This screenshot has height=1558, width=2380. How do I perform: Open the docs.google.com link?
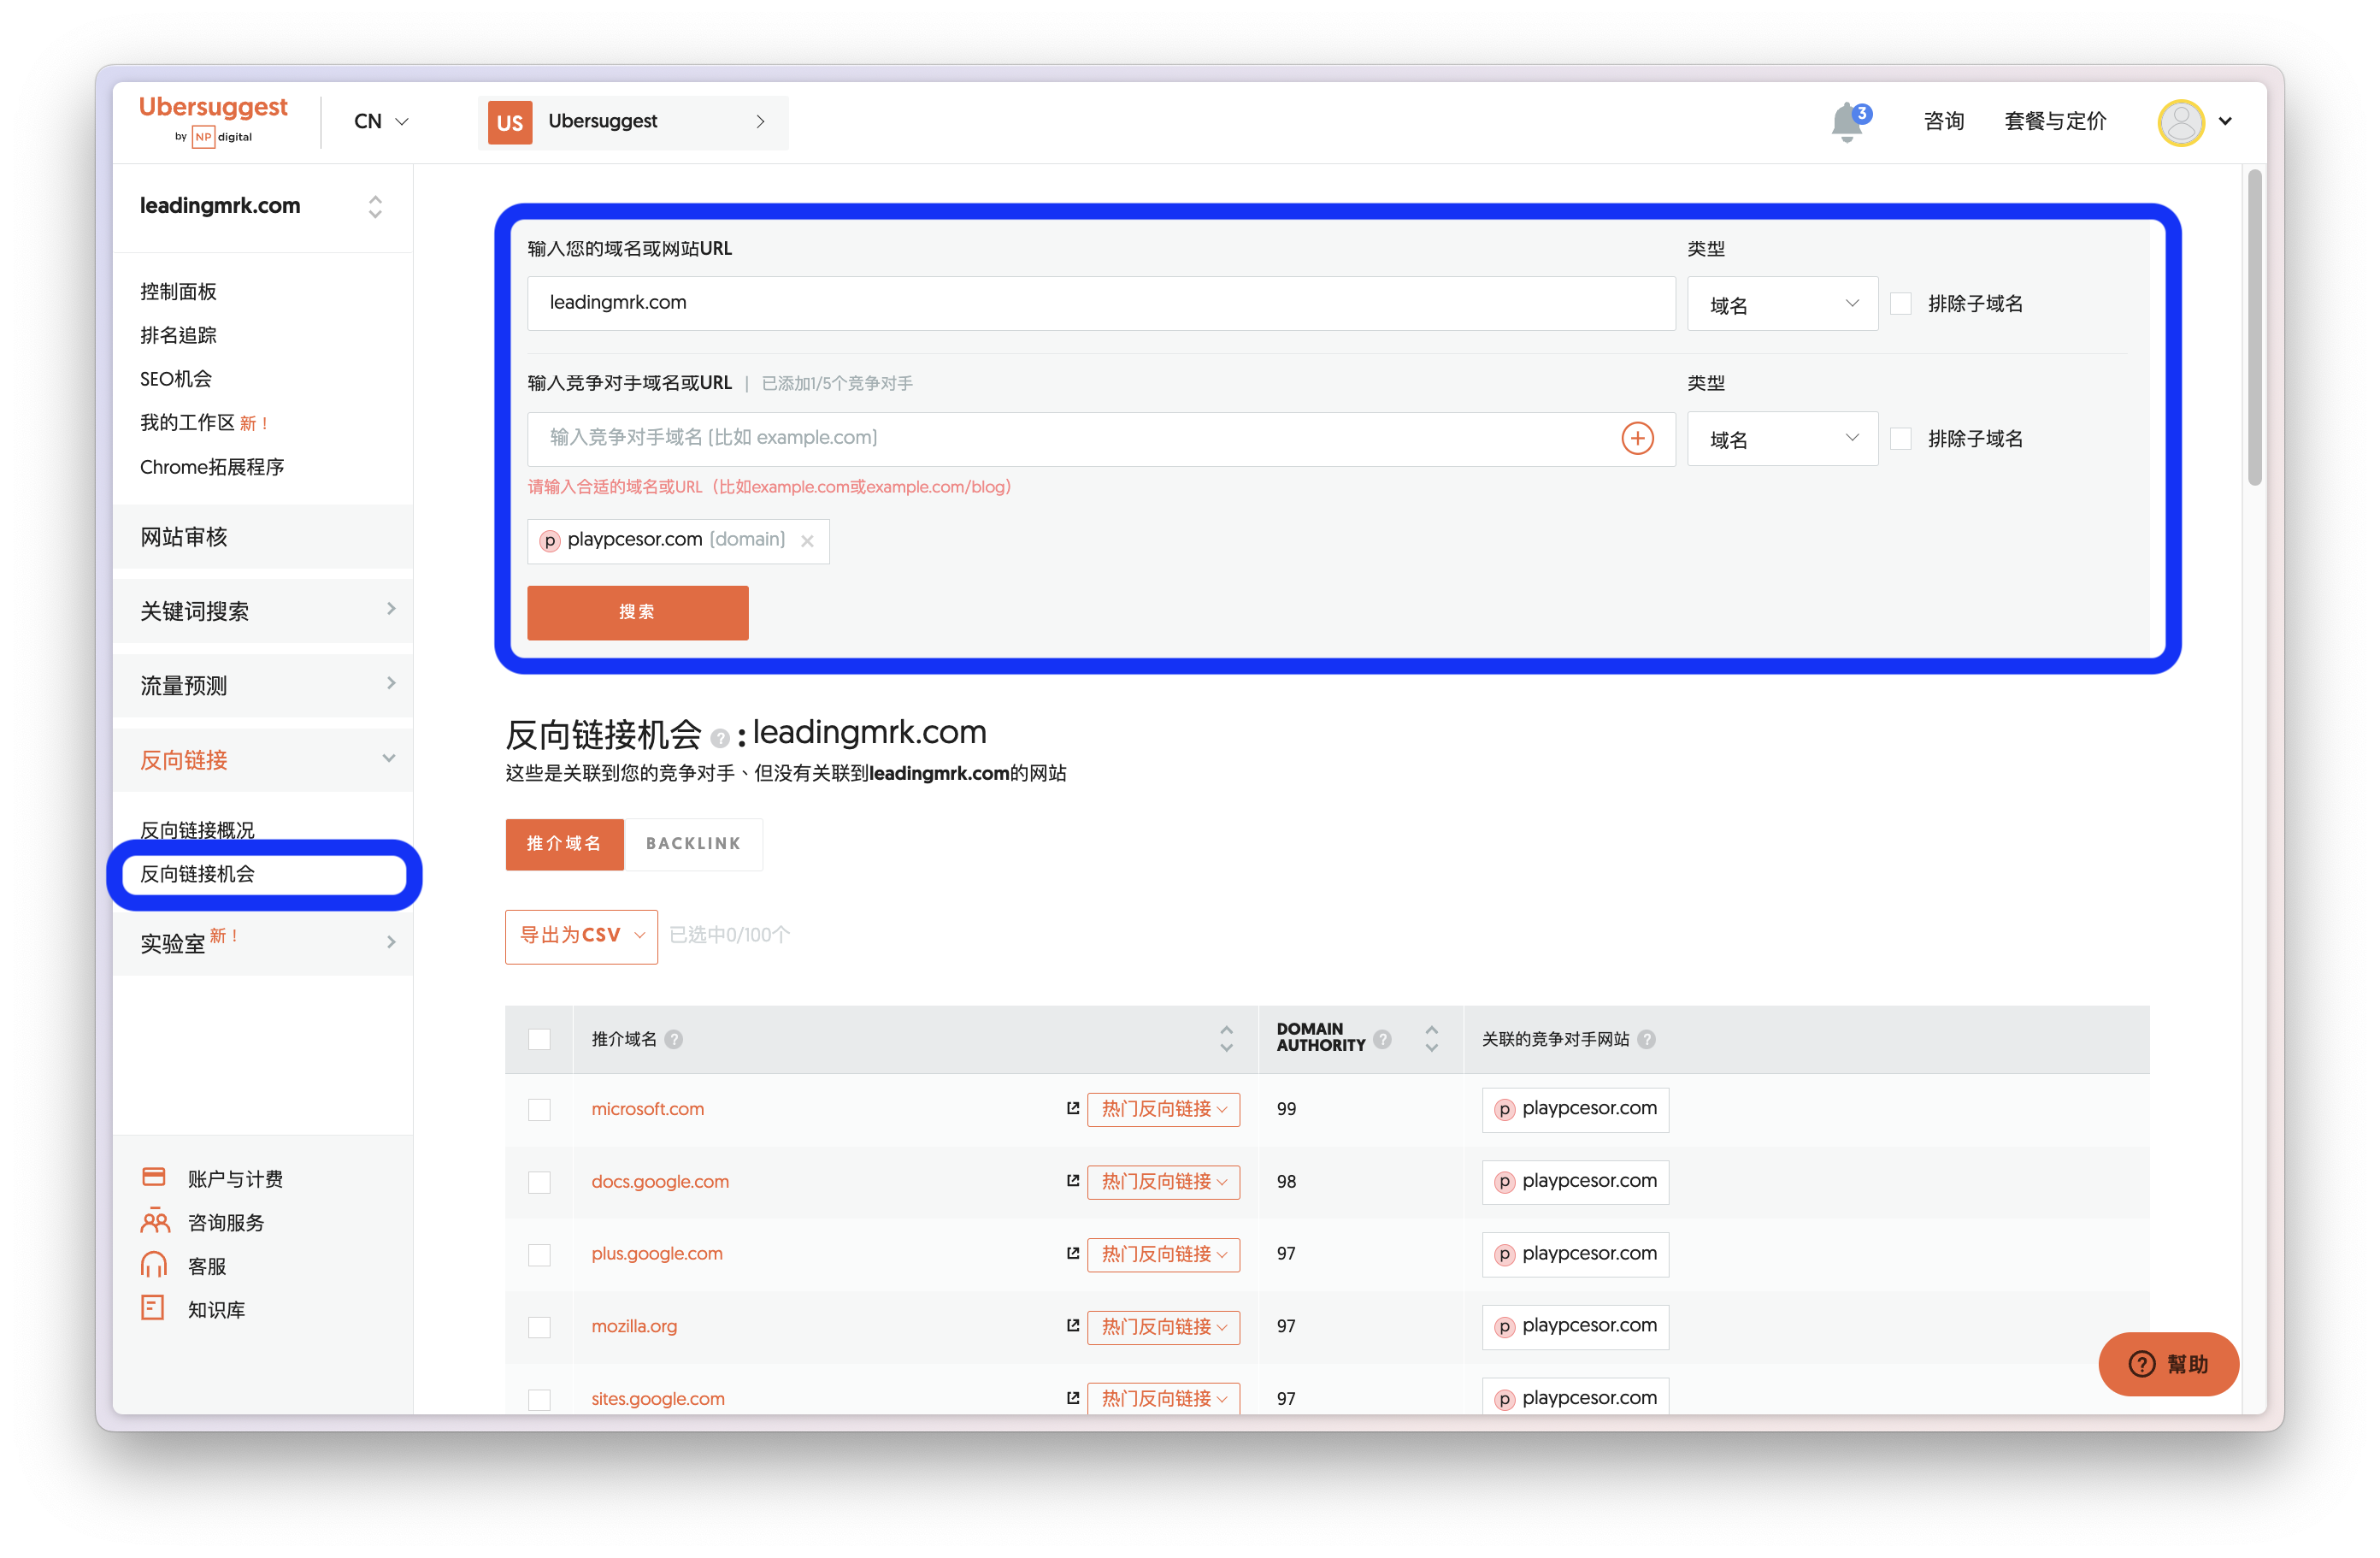click(660, 1181)
